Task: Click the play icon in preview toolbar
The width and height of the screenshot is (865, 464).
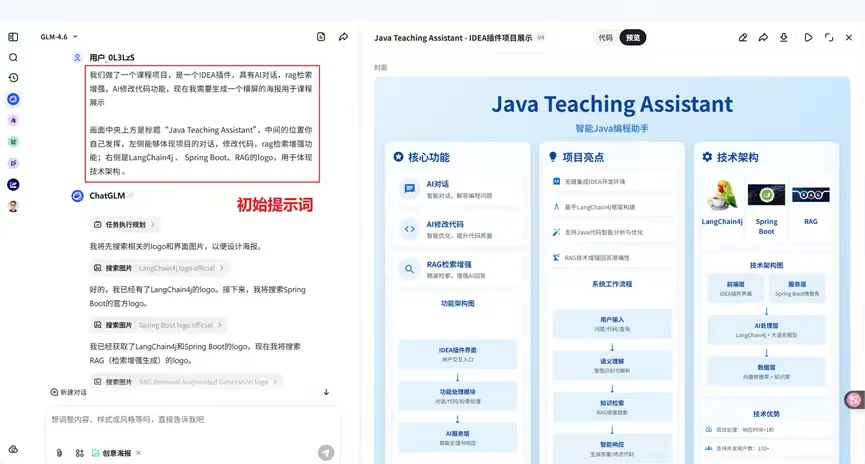Action: tap(808, 38)
